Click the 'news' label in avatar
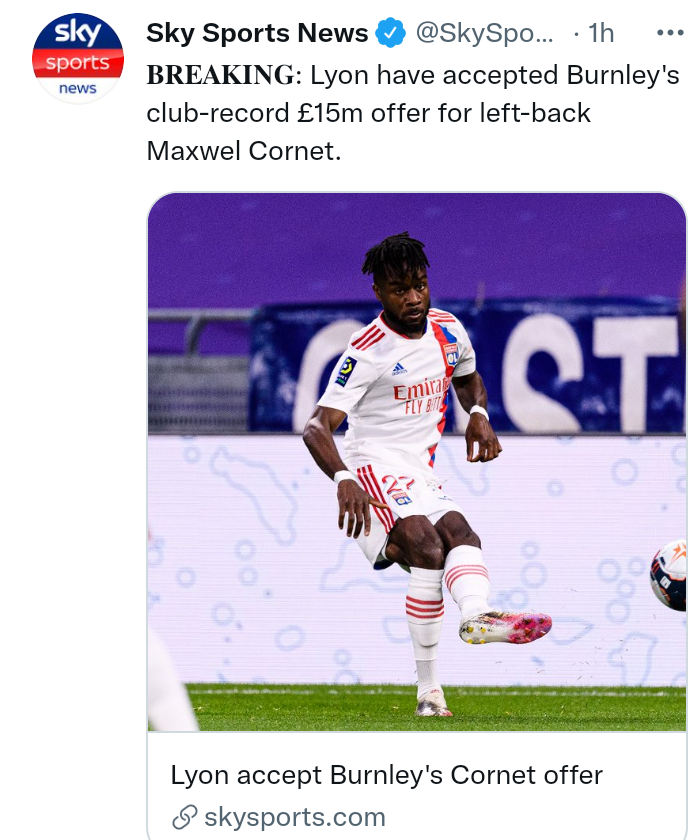 click(78, 88)
